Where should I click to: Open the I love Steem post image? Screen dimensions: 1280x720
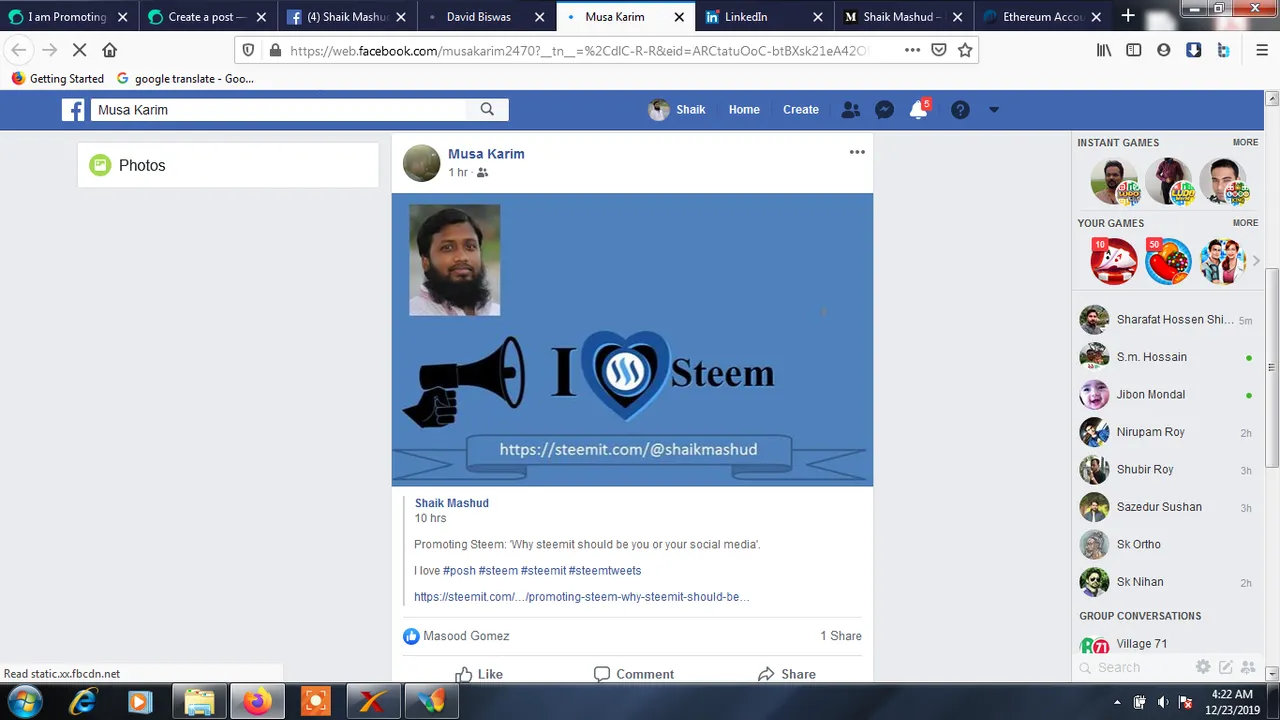pos(632,340)
